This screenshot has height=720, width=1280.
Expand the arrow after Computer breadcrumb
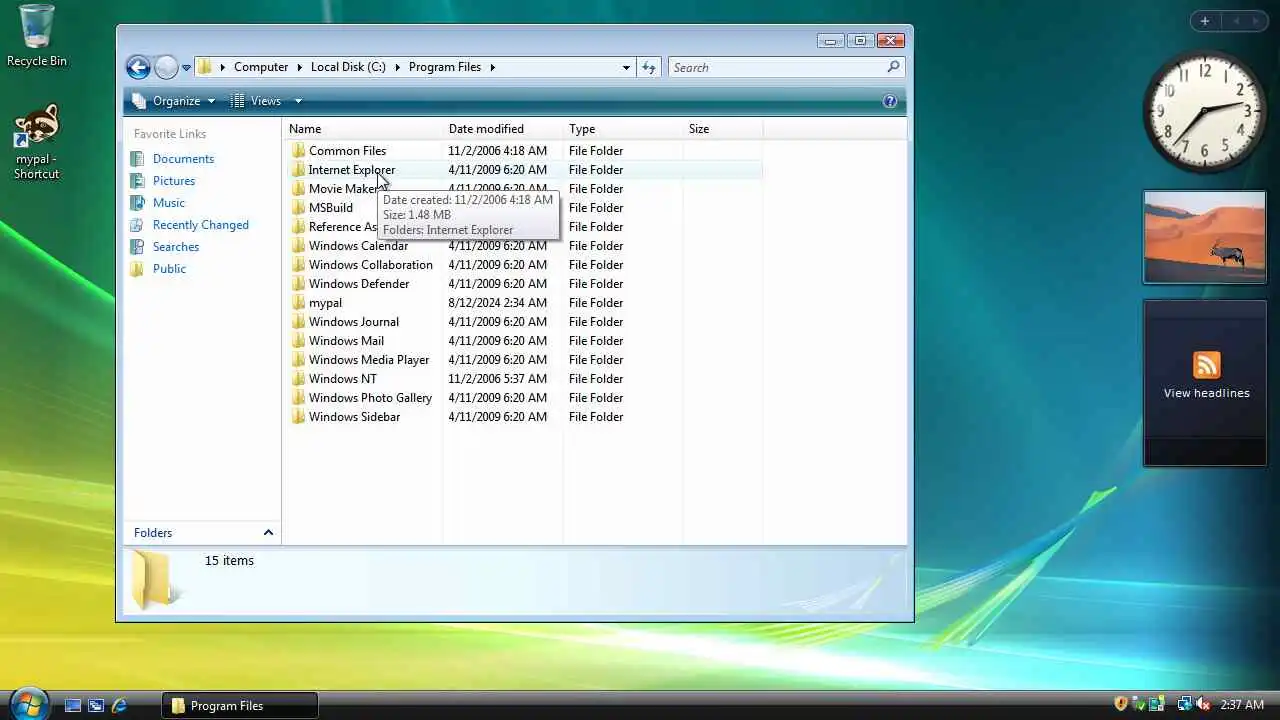[x=299, y=67]
